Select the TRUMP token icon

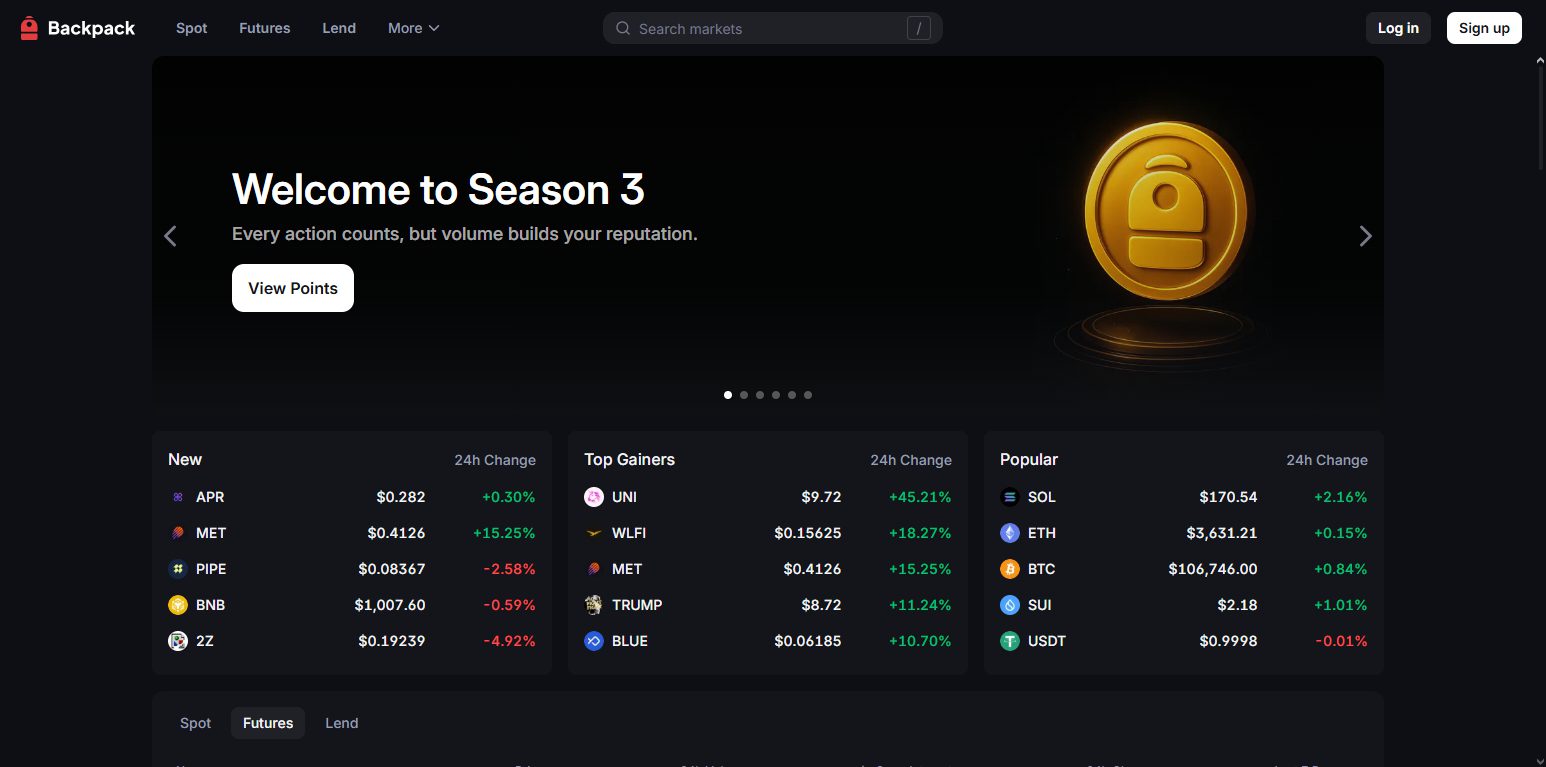coord(594,605)
